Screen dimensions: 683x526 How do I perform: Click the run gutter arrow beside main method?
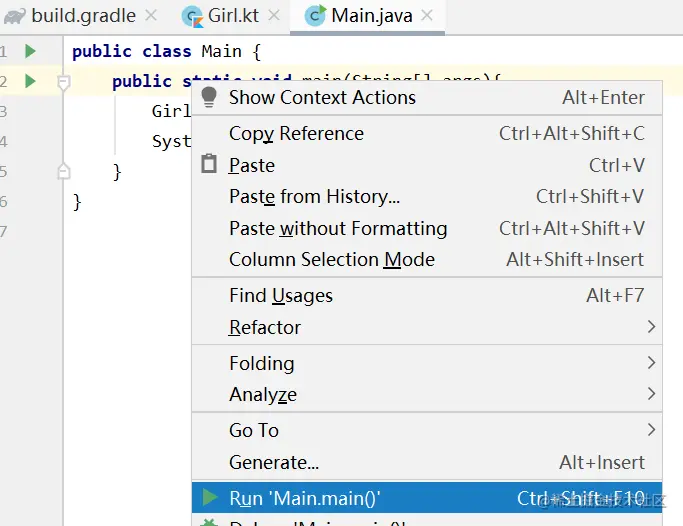[30, 81]
